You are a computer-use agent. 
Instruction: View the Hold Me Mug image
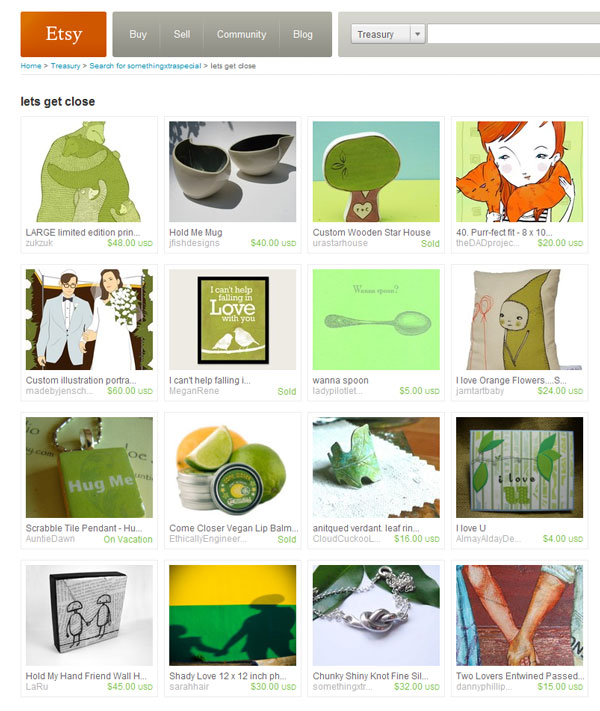(233, 171)
